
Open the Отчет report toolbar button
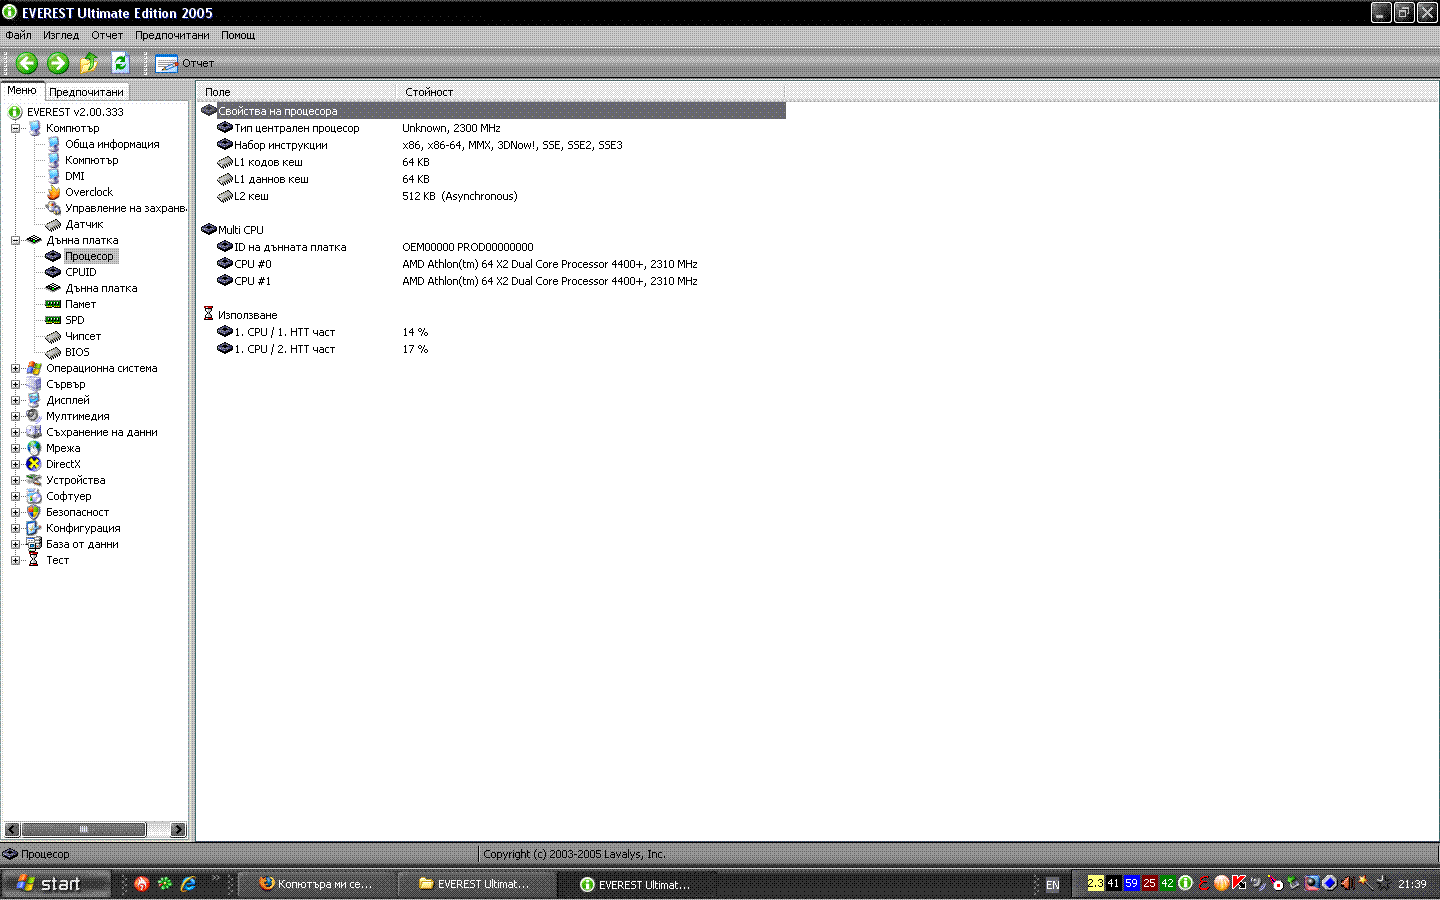[185, 63]
